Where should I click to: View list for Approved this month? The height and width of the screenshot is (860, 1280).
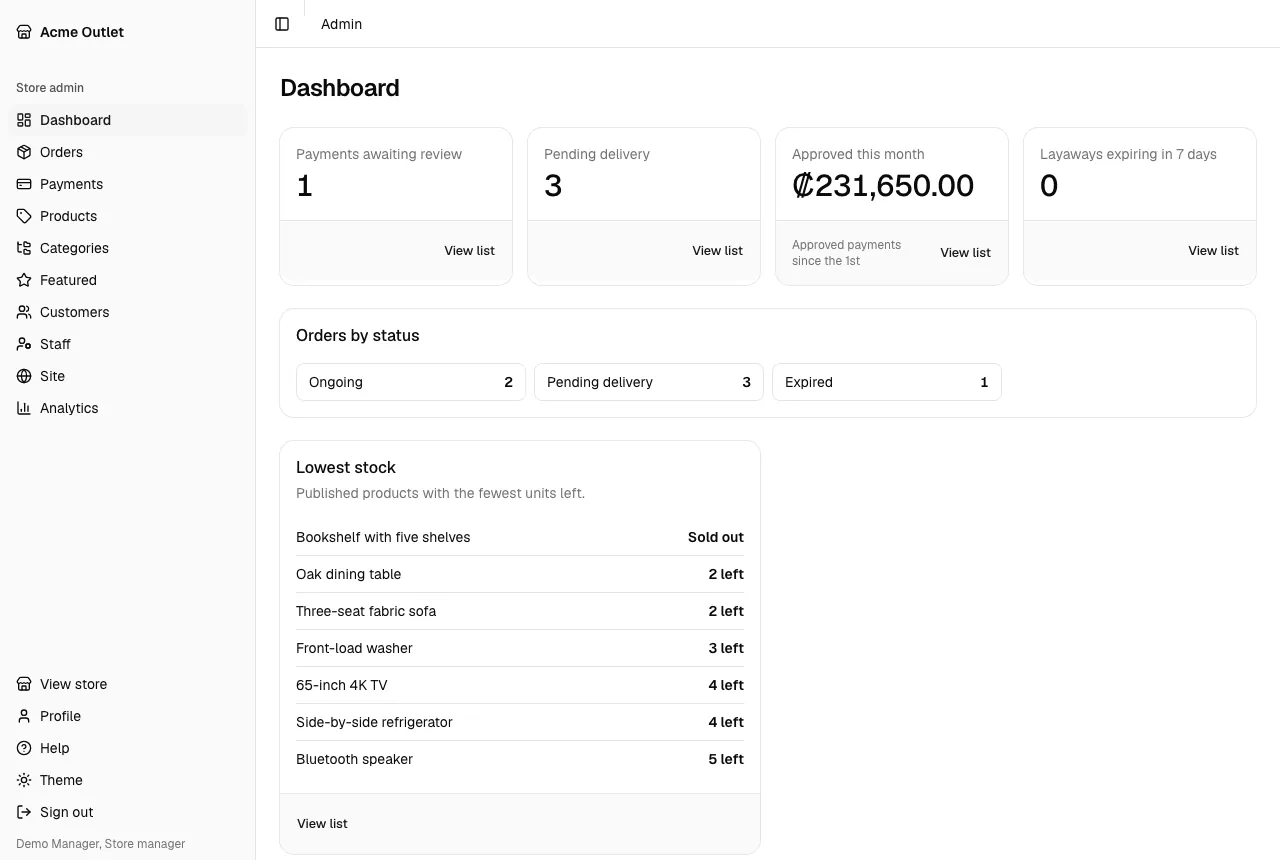965,253
